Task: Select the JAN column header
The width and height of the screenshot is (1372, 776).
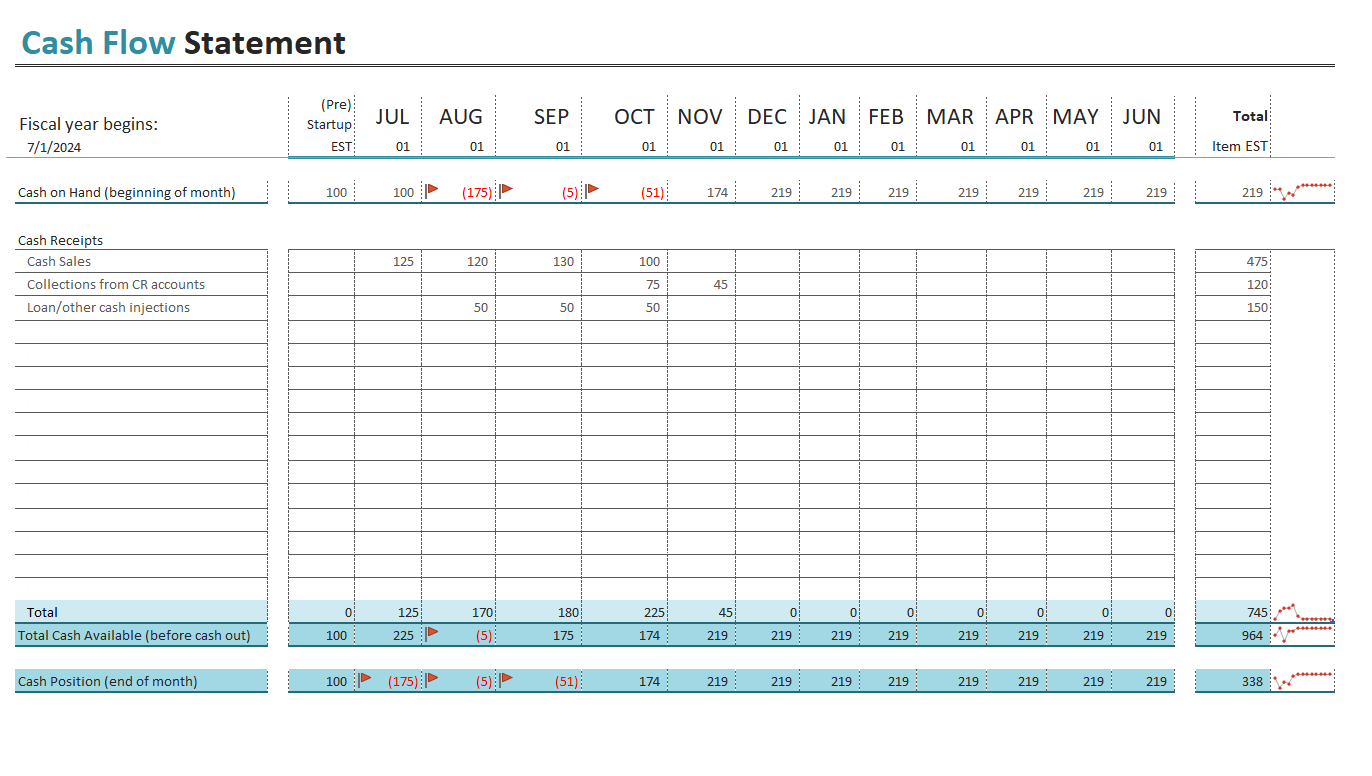Action: [x=827, y=116]
